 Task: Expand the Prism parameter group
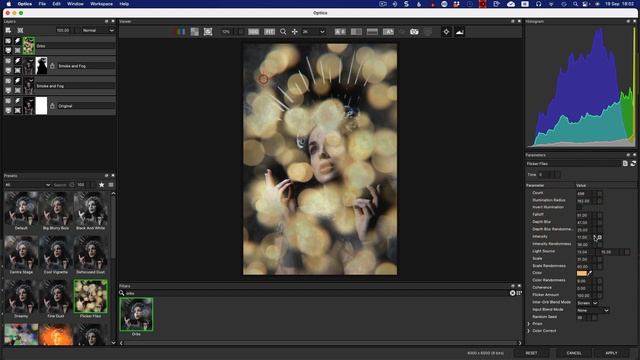pyautogui.click(x=529, y=324)
